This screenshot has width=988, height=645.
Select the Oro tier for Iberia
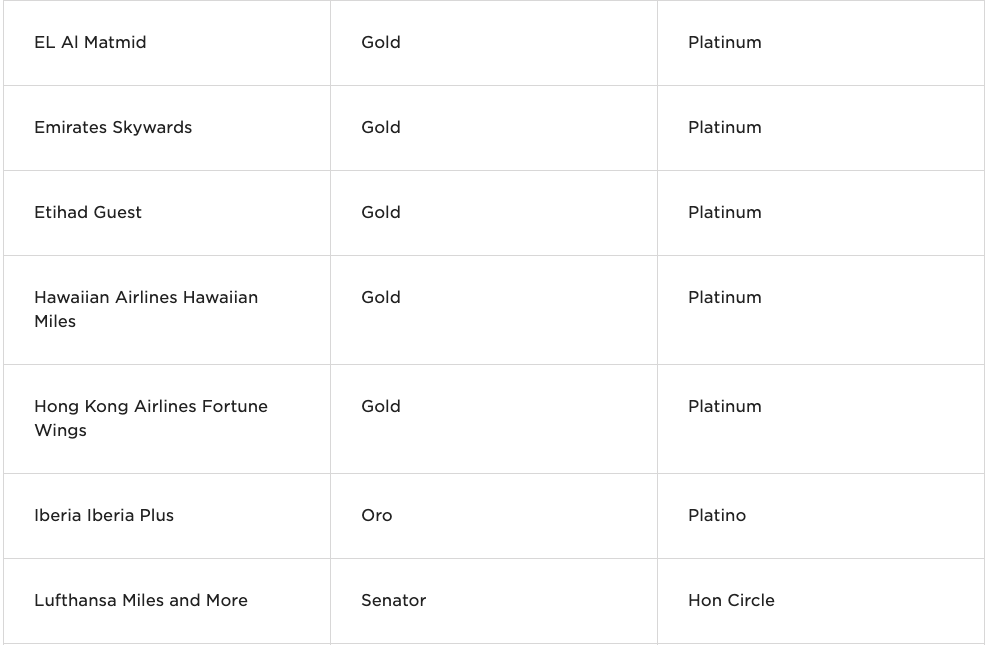[377, 515]
